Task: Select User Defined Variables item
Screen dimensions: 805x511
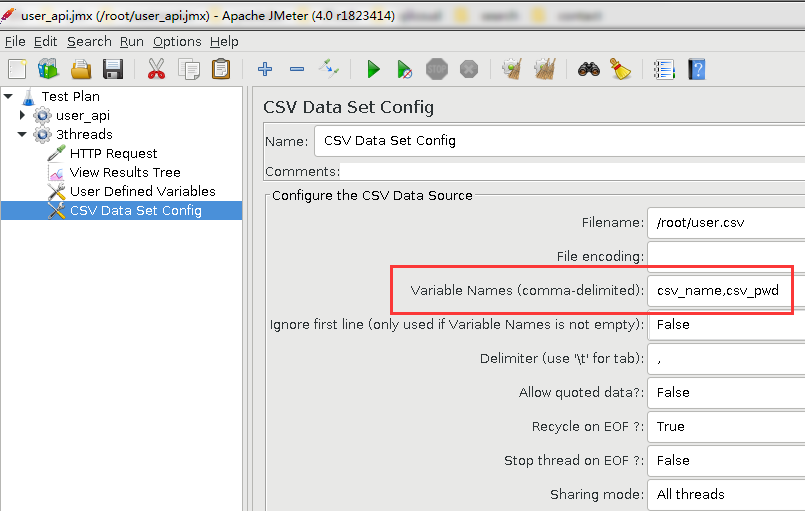Action: pyautogui.click(x=143, y=192)
